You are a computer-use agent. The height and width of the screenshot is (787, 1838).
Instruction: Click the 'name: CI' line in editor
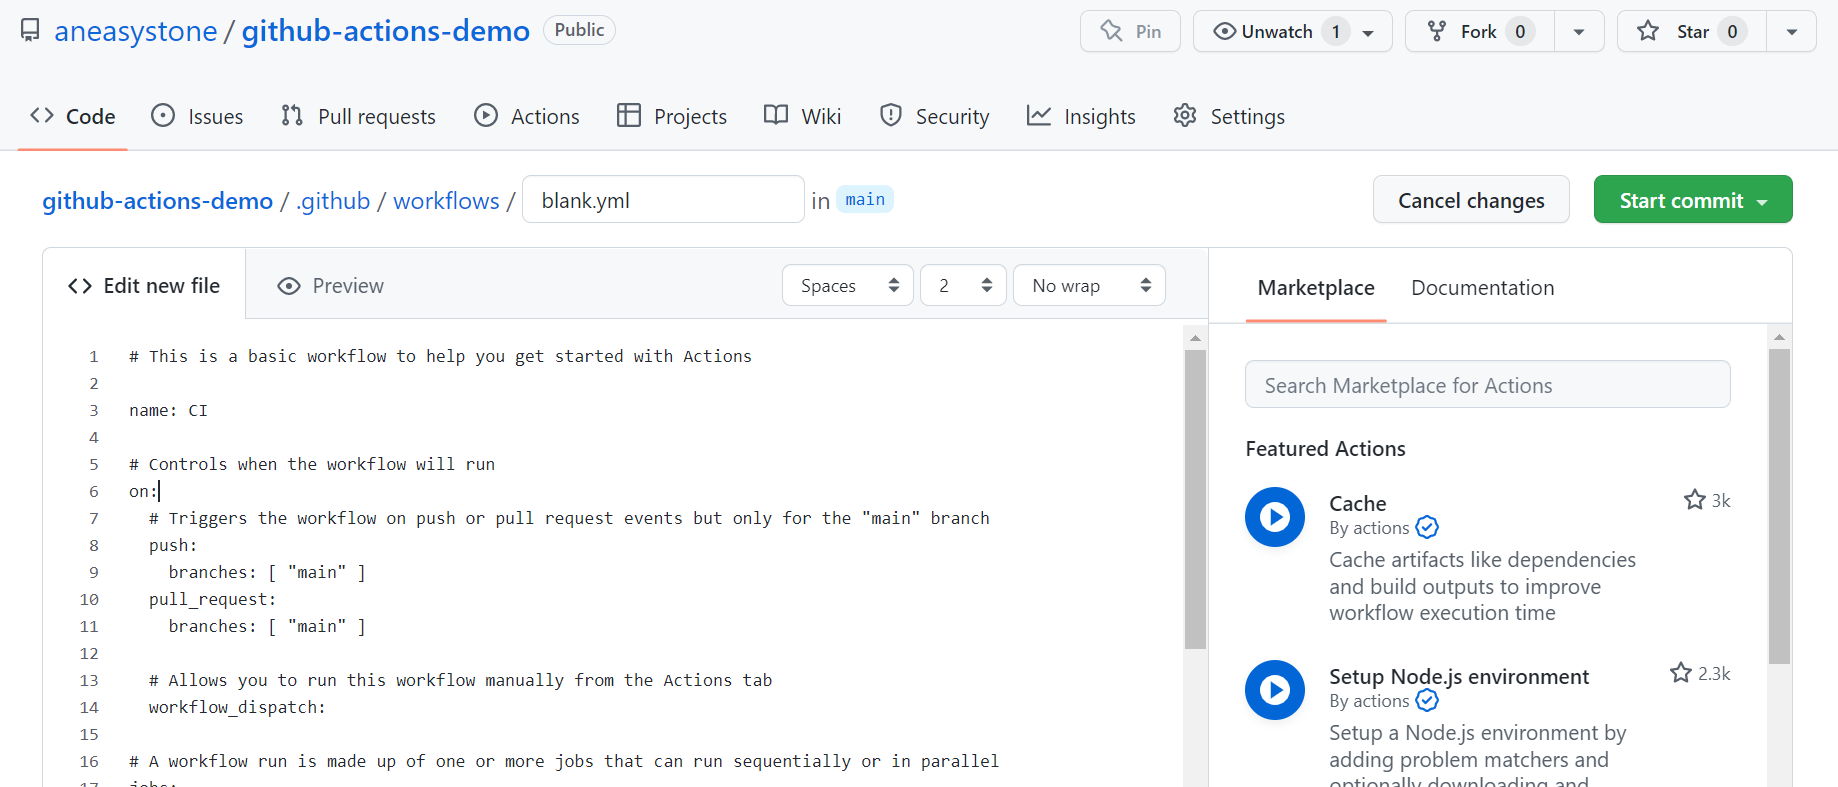[168, 410]
